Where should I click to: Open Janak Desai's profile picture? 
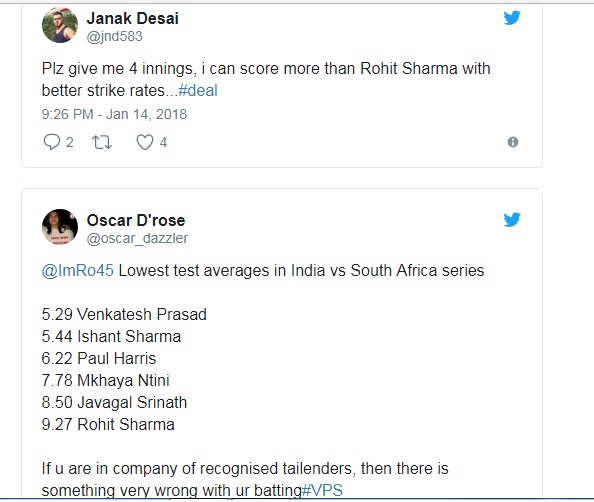pyautogui.click(x=60, y=25)
